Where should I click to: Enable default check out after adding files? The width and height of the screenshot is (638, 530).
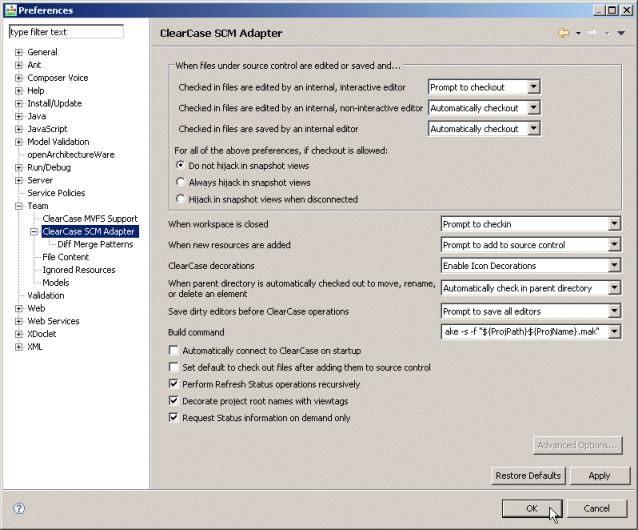pos(174,367)
